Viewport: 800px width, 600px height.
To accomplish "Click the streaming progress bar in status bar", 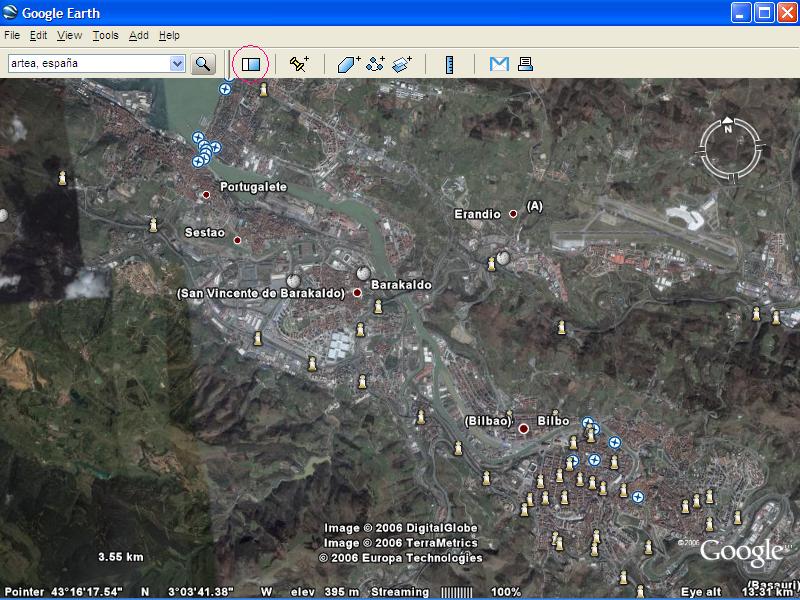I will (457, 592).
